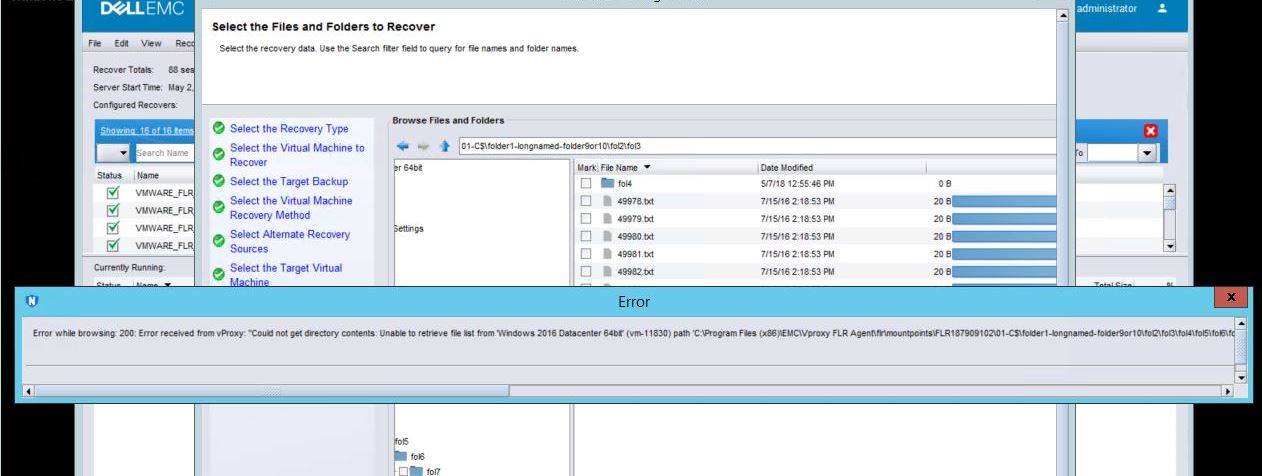Click the 49979.txt file icon

(x=607, y=219)
